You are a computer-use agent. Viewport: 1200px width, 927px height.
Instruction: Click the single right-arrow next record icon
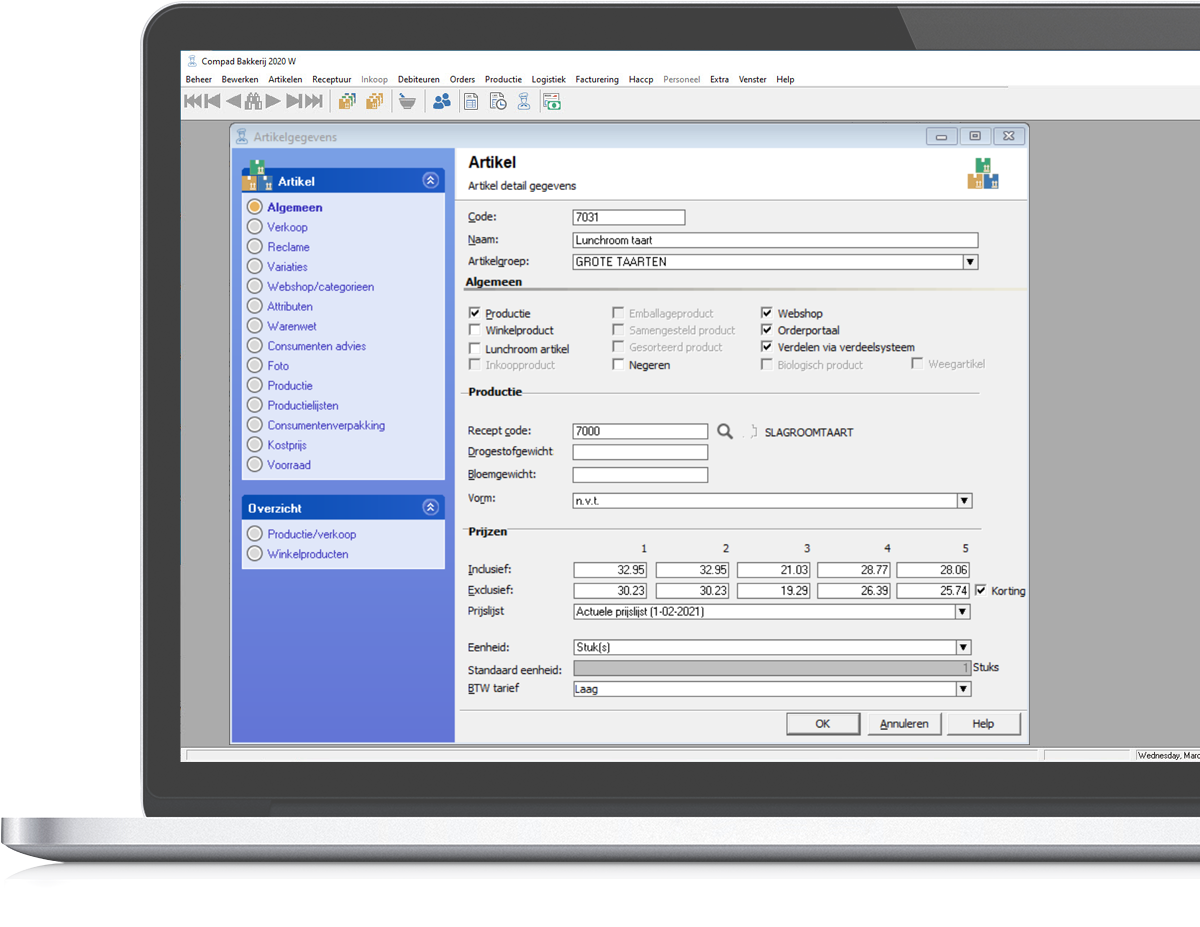coord(273,101)
